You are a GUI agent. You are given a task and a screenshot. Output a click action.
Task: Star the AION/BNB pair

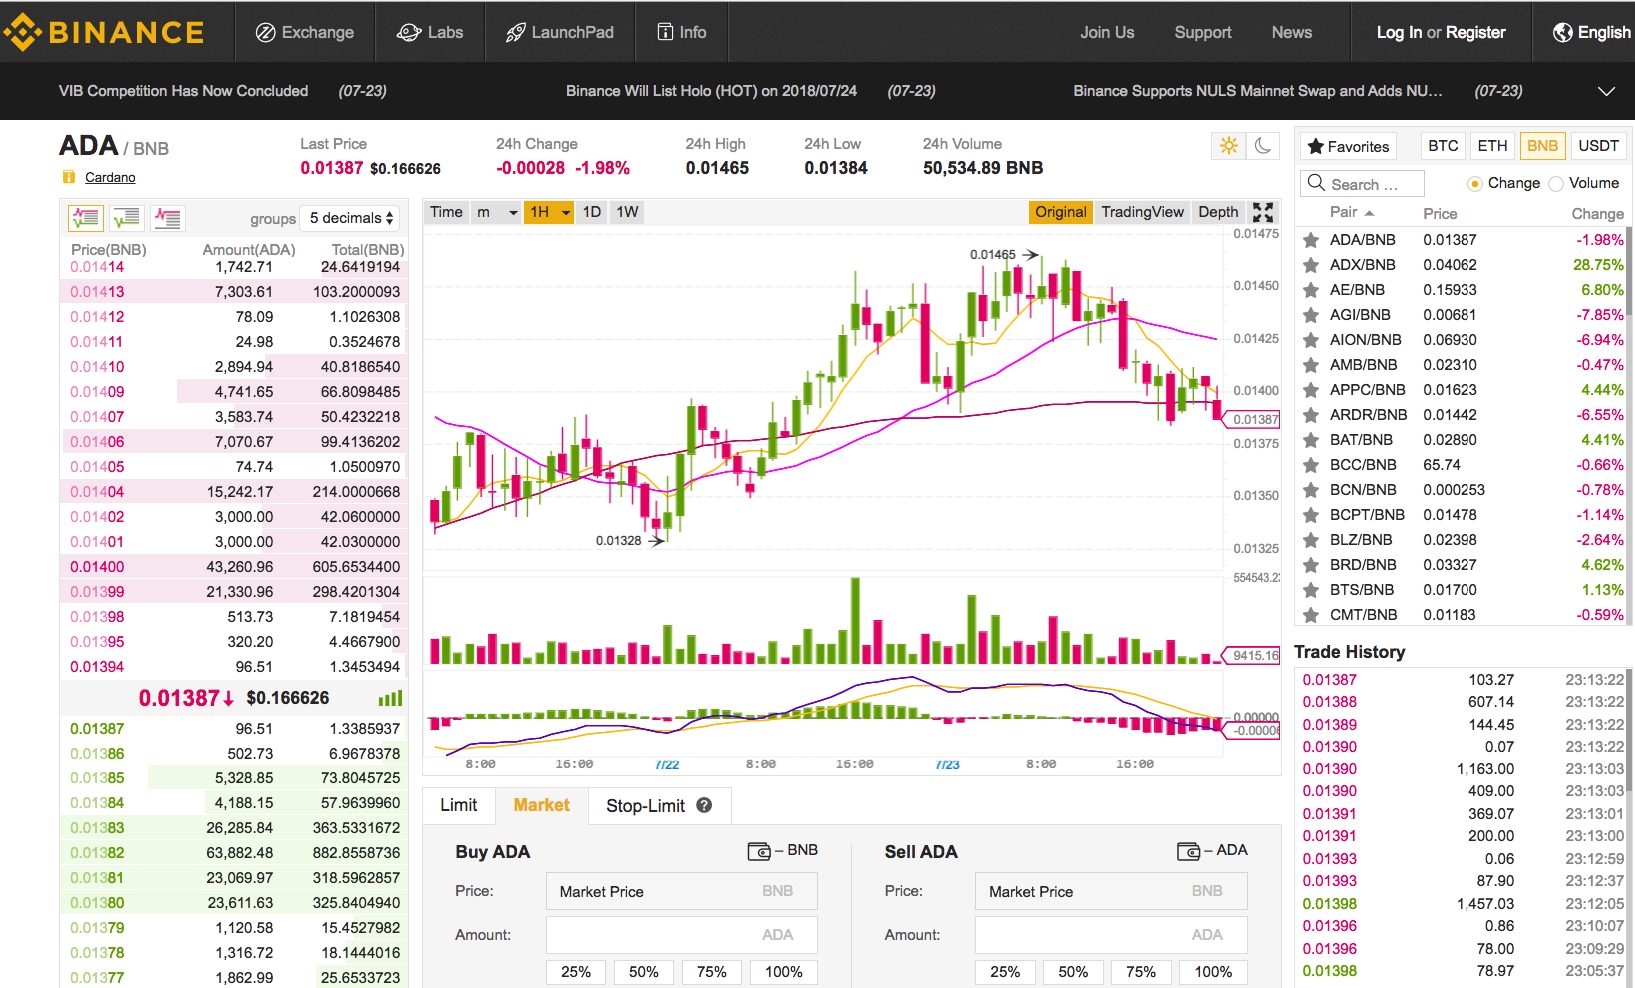pyautogui.click(x=1310, y=340)
